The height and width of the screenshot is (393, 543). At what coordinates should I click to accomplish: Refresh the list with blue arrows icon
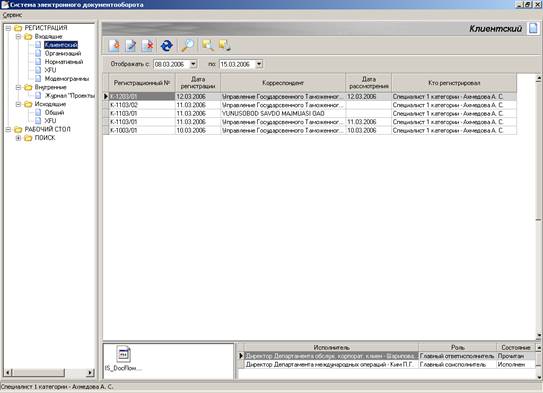click(x=167, y=45)
